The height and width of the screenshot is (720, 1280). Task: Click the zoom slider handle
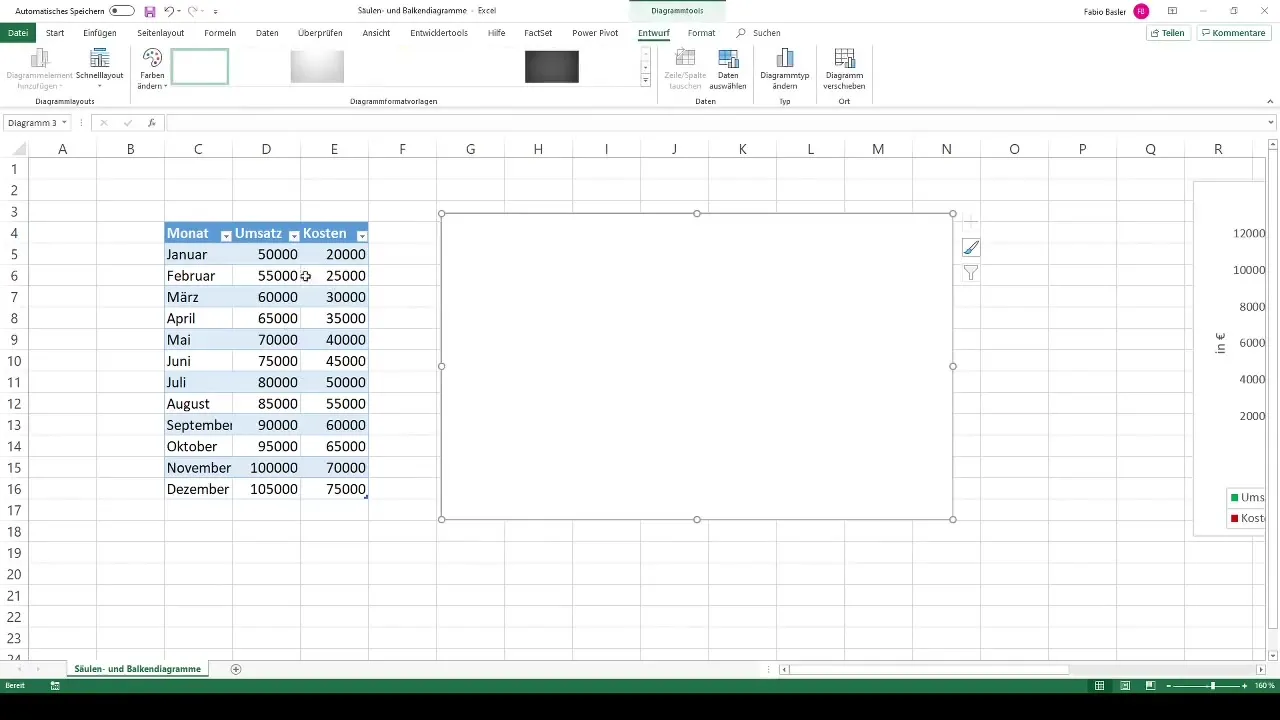pyautogui.click(x=1213, y=686)
